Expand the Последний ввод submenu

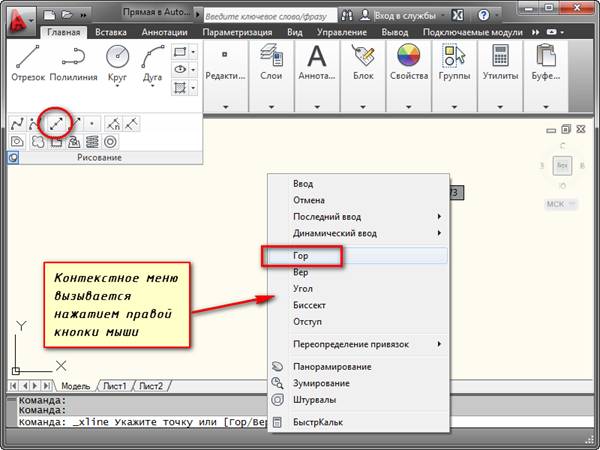pos(359,217)
